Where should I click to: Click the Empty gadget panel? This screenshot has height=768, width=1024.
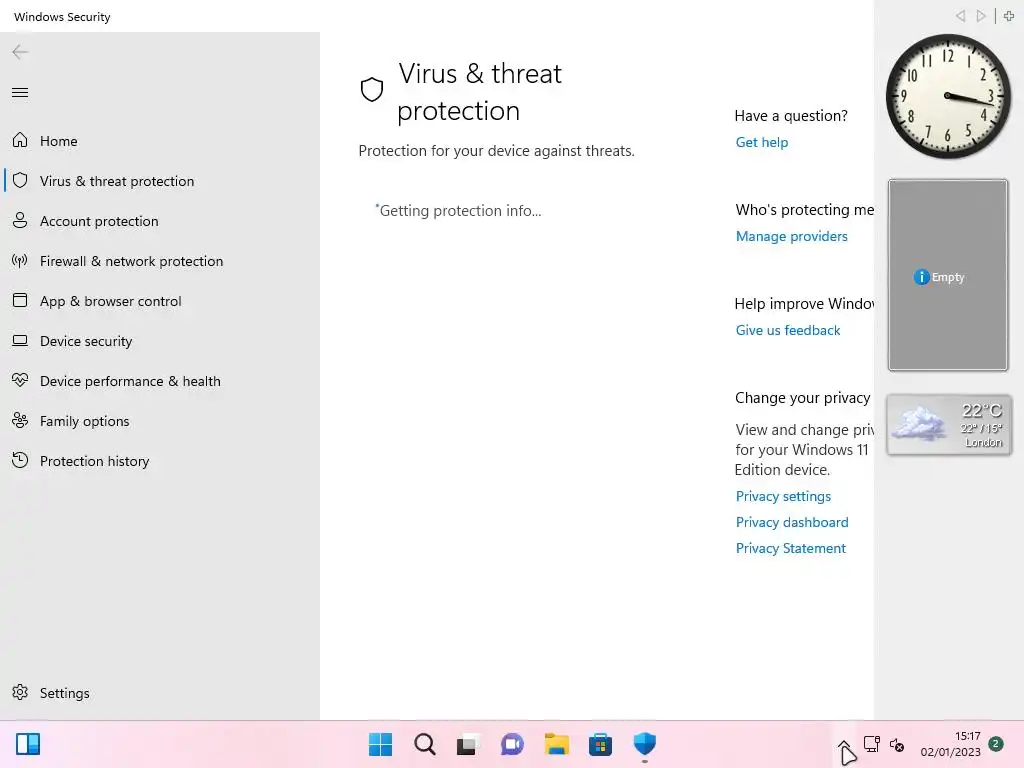point(948,275)
